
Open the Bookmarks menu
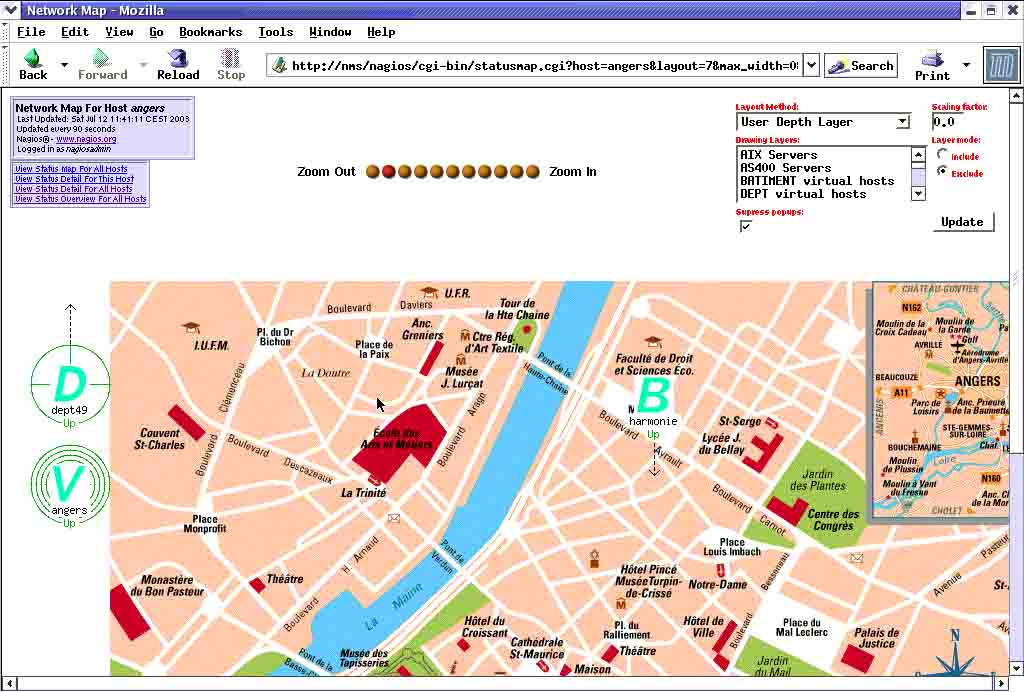pos(210,32)
